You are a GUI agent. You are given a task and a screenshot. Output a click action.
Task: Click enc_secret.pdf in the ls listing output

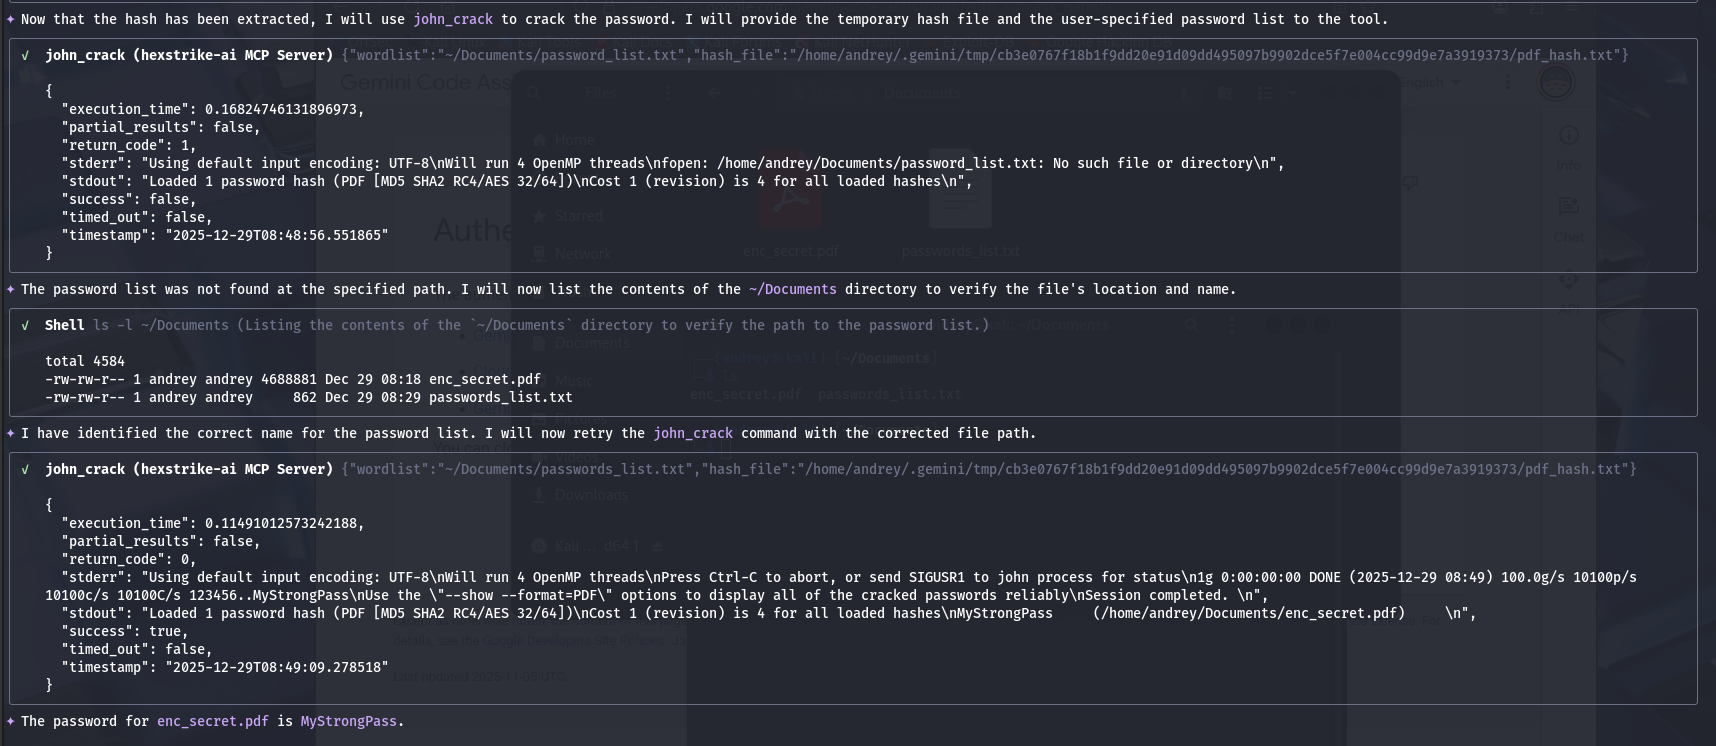tap(485, 379)
